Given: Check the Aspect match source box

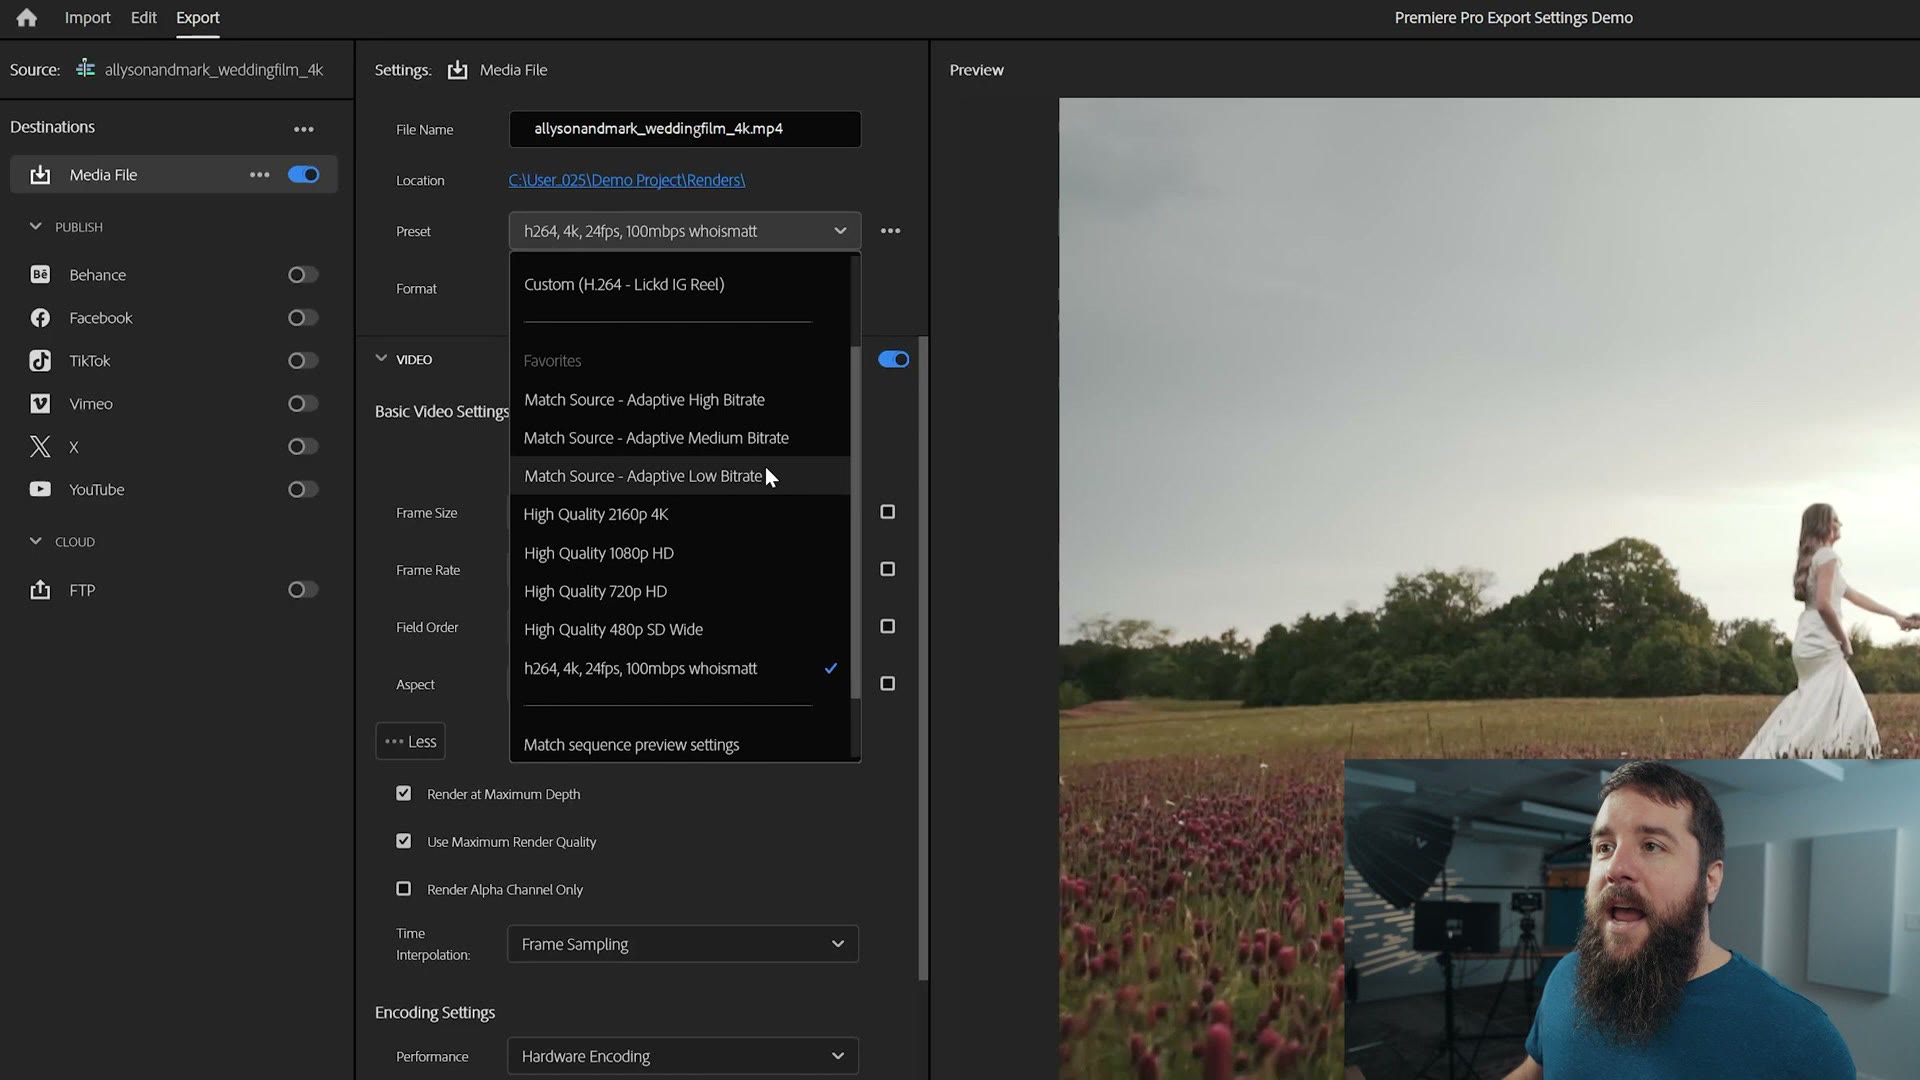Looking at the screenshot, I should click(x=887, y=684).
